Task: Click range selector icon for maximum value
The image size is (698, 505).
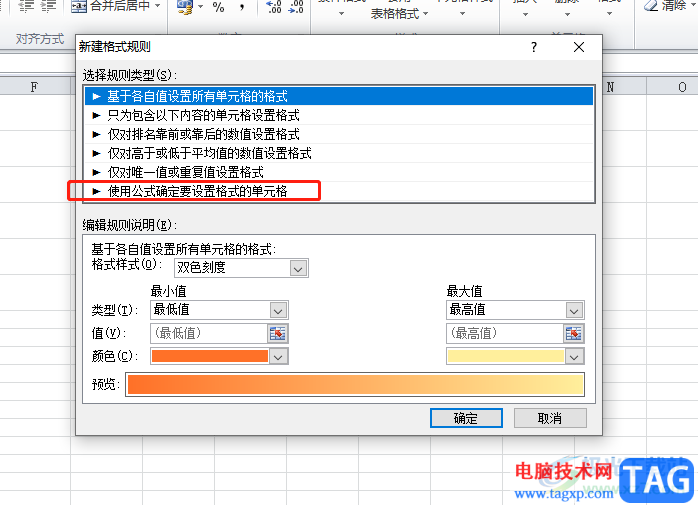Action: pyautogui.click(x=574, y=334)
